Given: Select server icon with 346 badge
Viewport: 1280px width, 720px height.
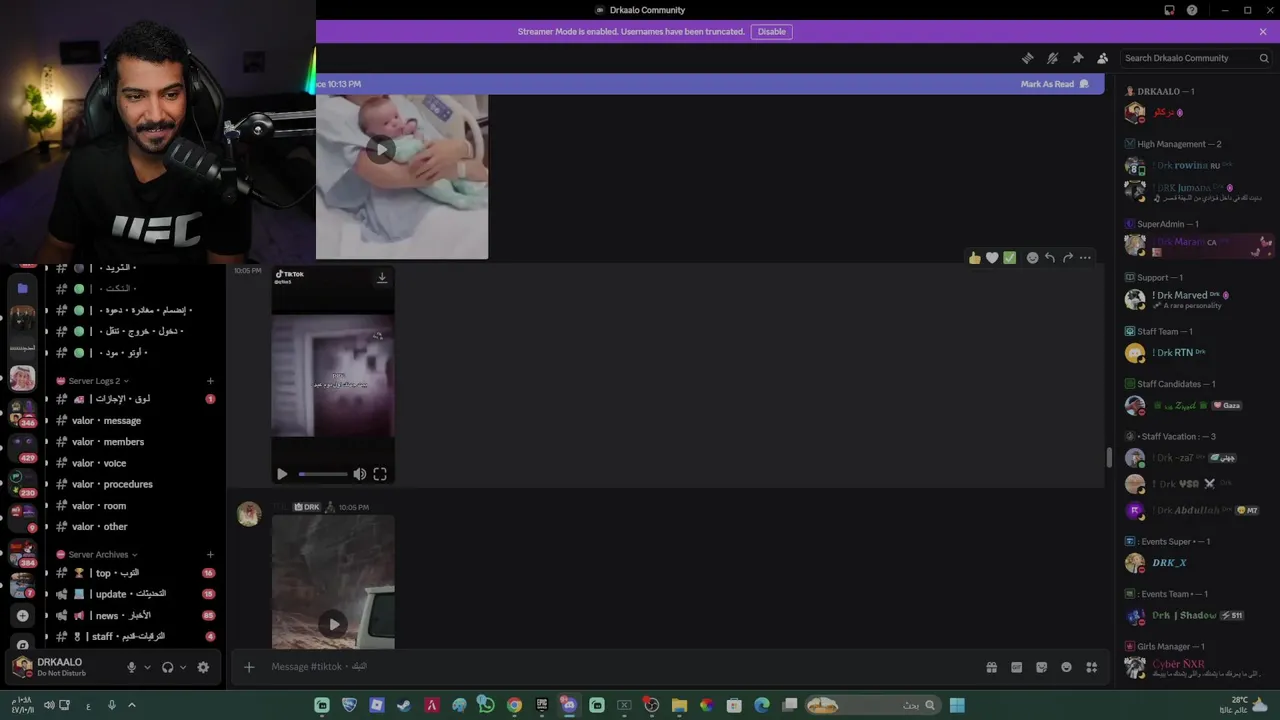Looking at the screenshot, I should [x=22, y=412].
